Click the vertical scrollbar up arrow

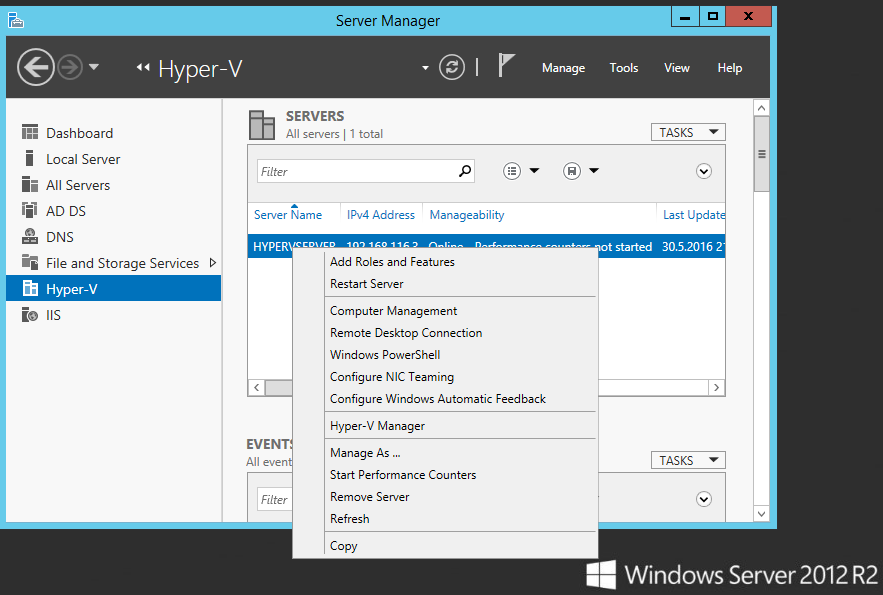pyautogui.click(x=761, y=108)
